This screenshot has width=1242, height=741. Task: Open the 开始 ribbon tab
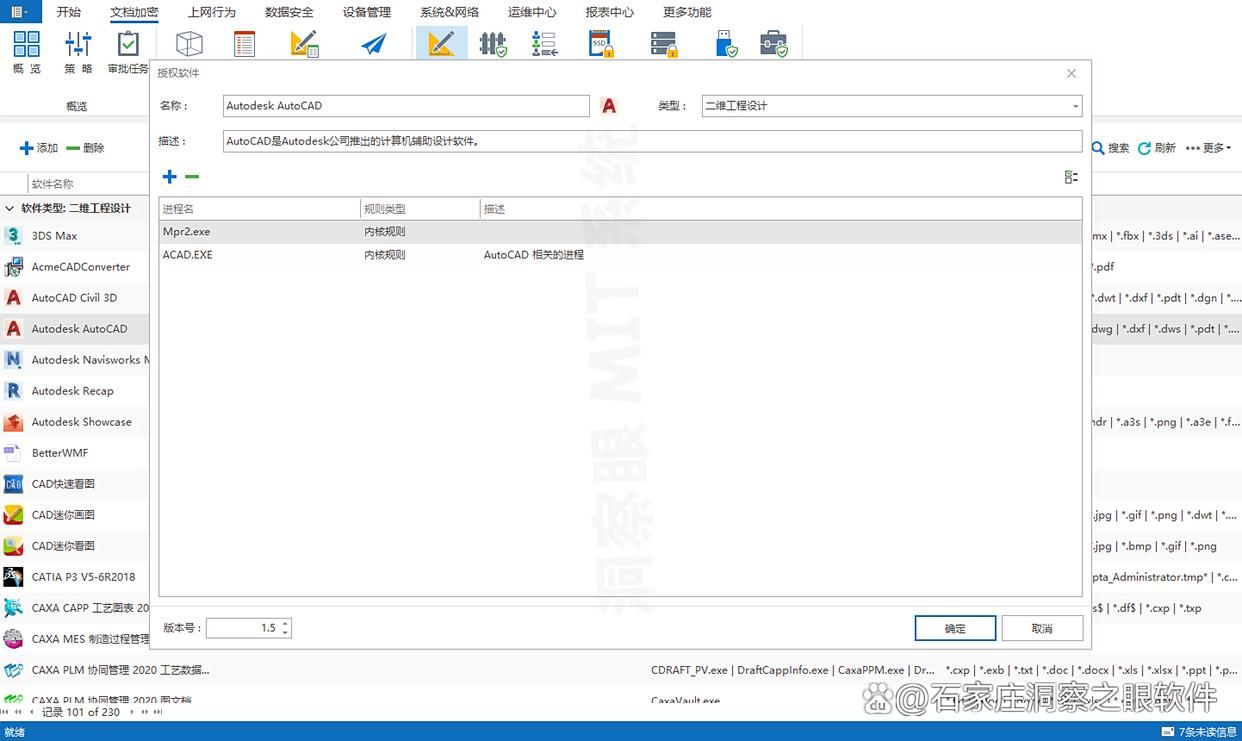pyautogui.click(x=69, y=12)
